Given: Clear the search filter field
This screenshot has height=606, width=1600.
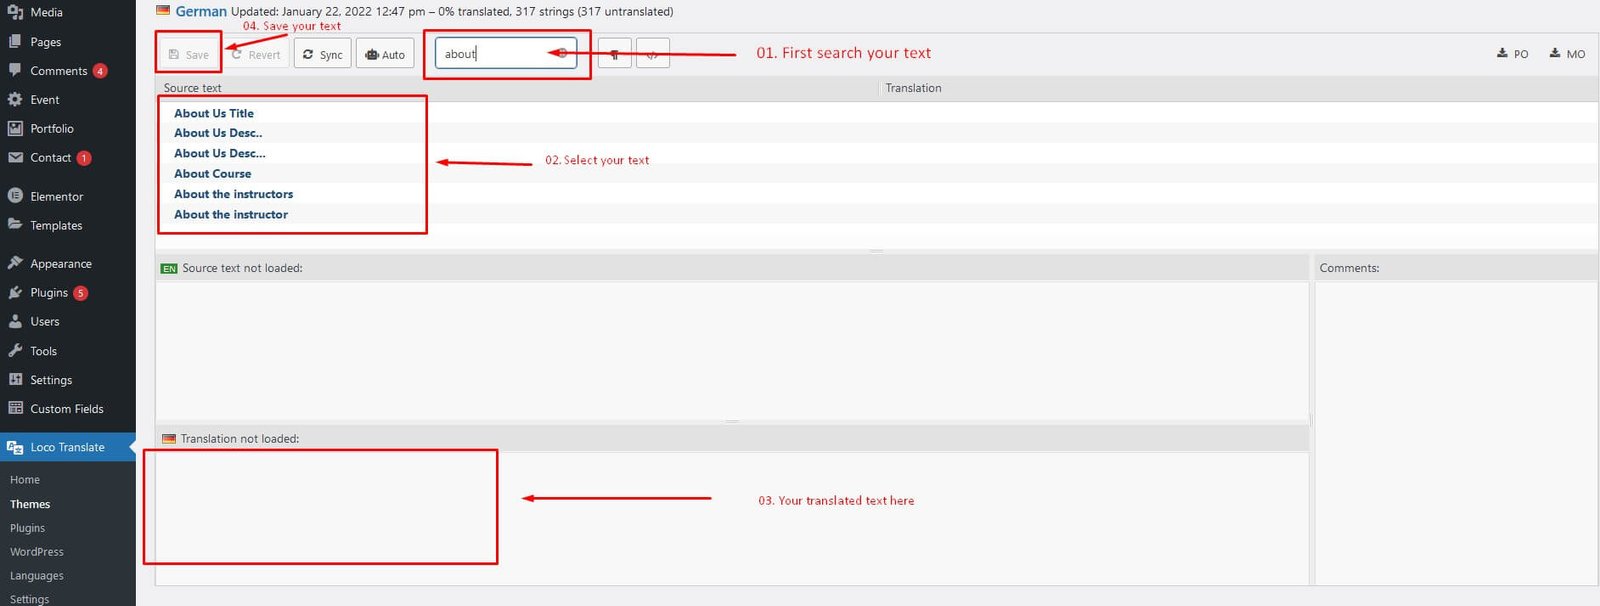Looking at the screenshot, I should coord(563,53).
